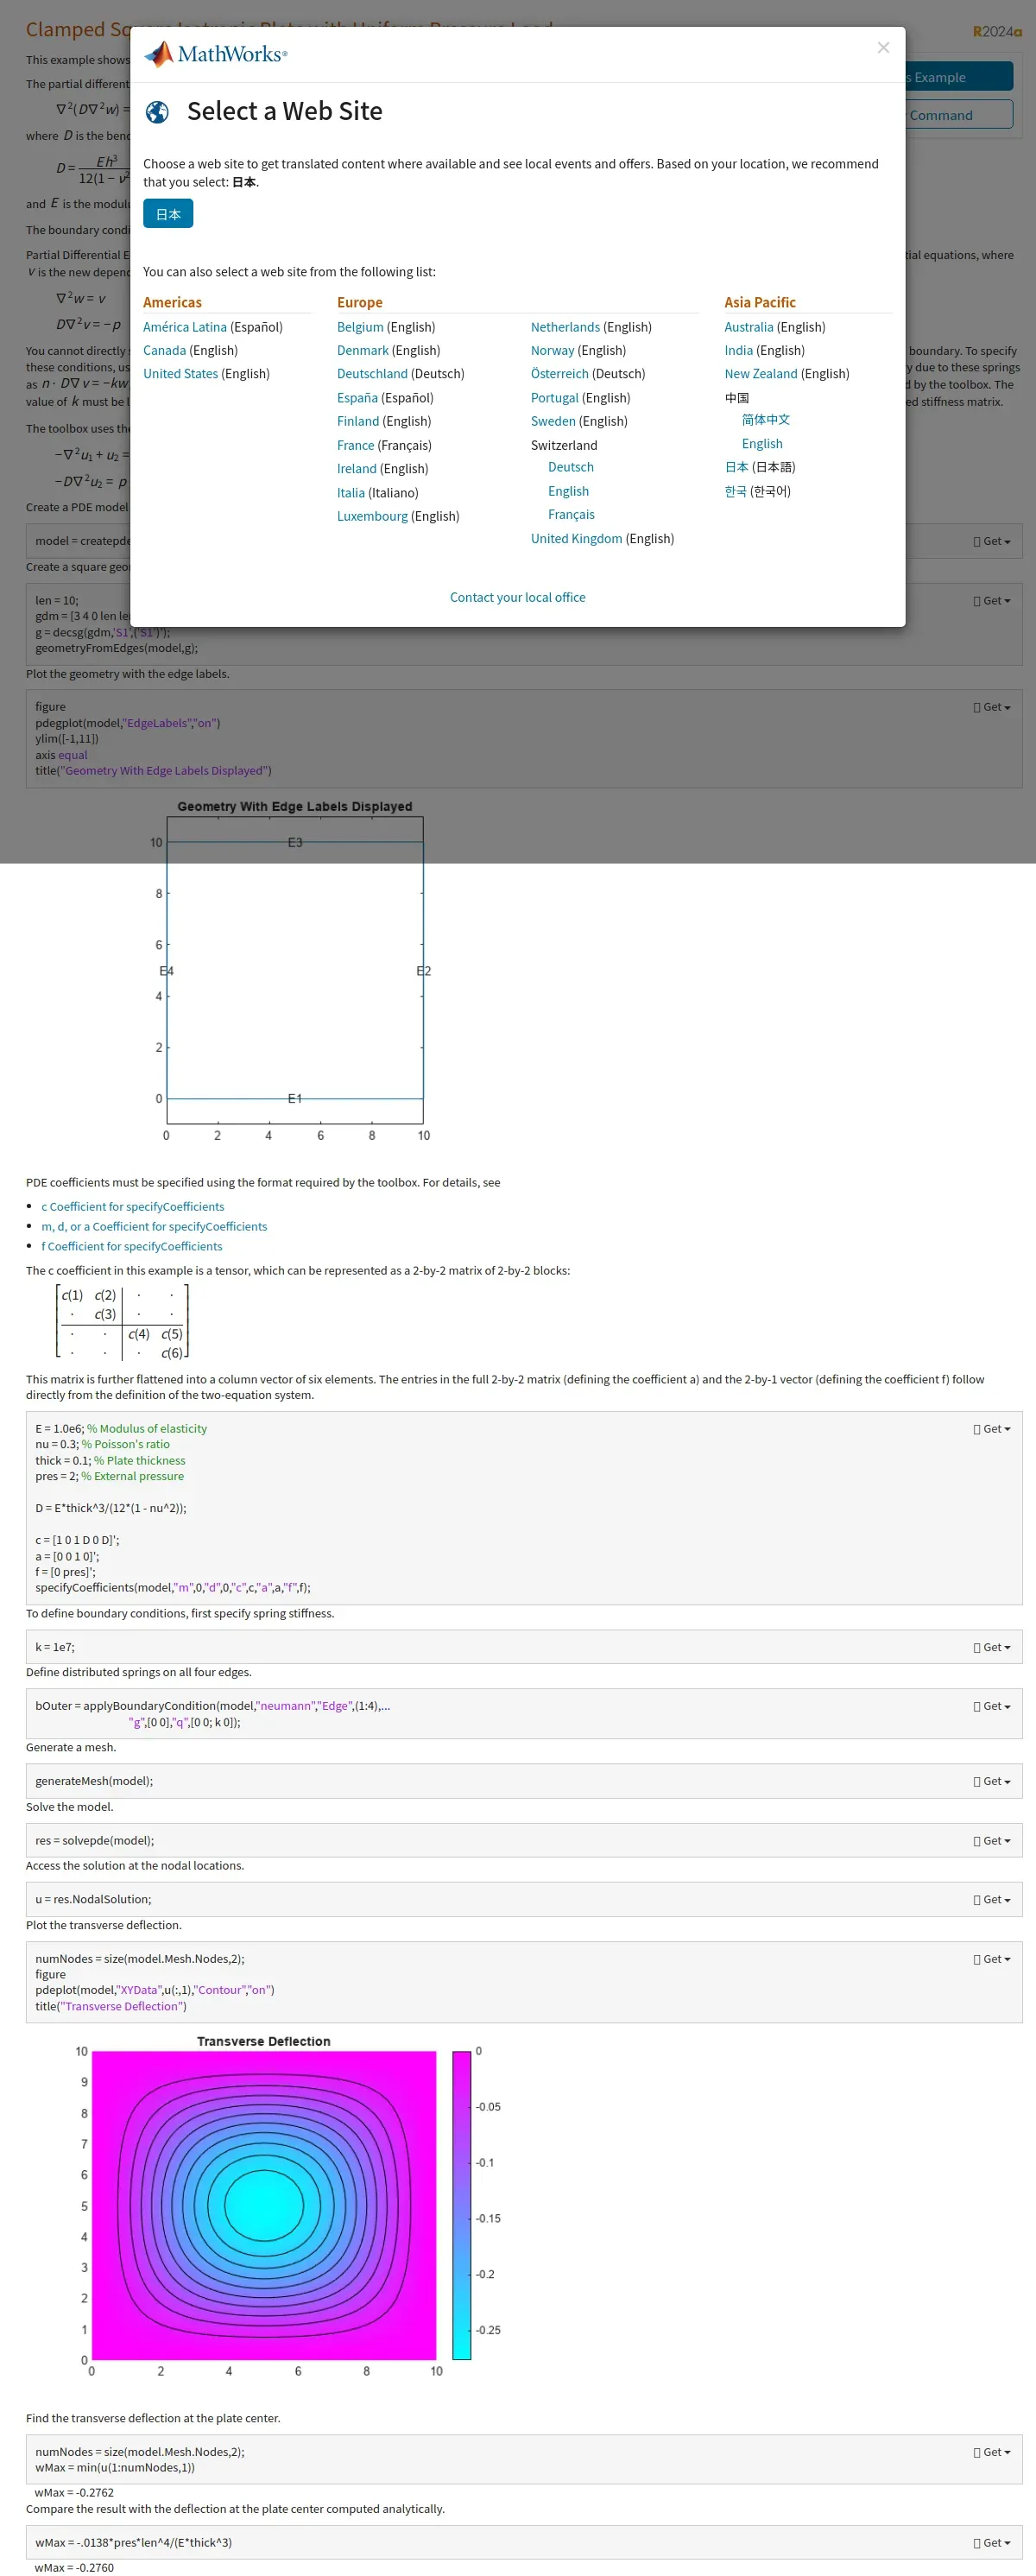Screen dimensions: 1036x2576
Task: Open Get dropdown for res.NodalSolution block
Action: [992, 1899]
